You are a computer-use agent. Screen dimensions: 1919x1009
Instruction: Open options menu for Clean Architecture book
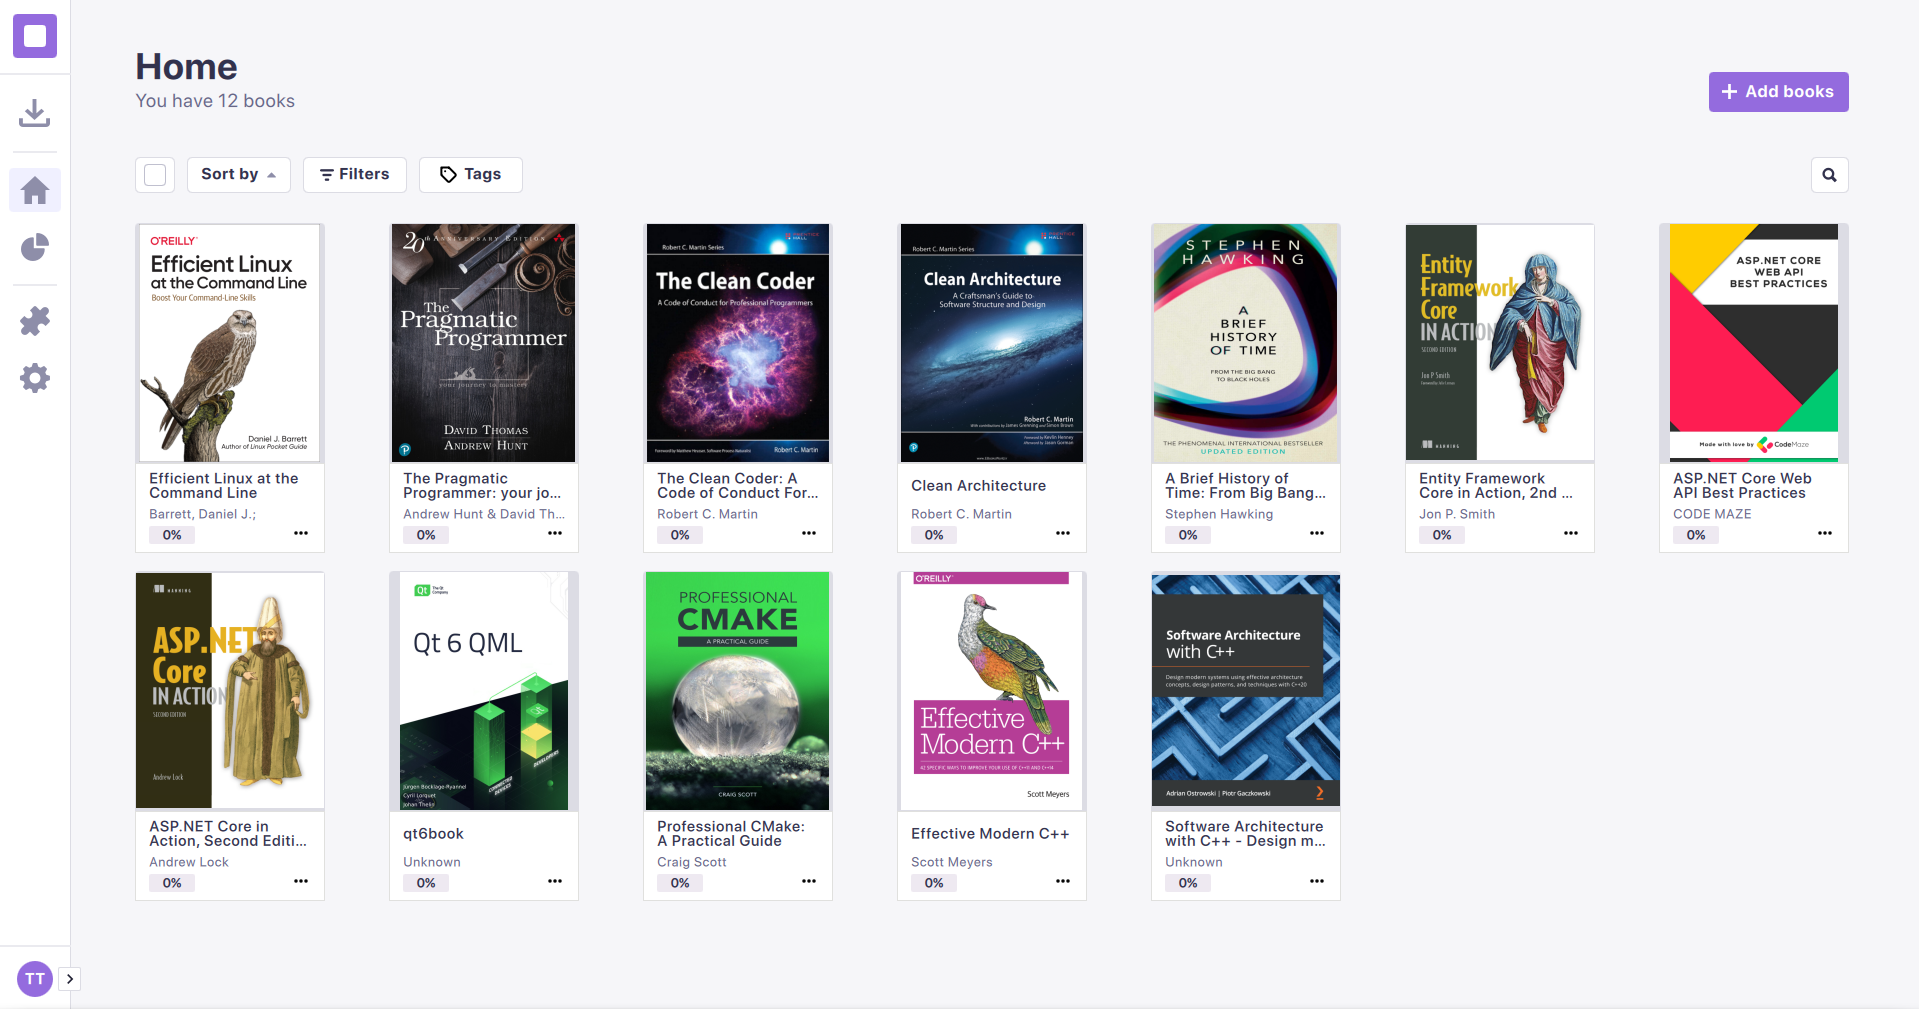1062,533
